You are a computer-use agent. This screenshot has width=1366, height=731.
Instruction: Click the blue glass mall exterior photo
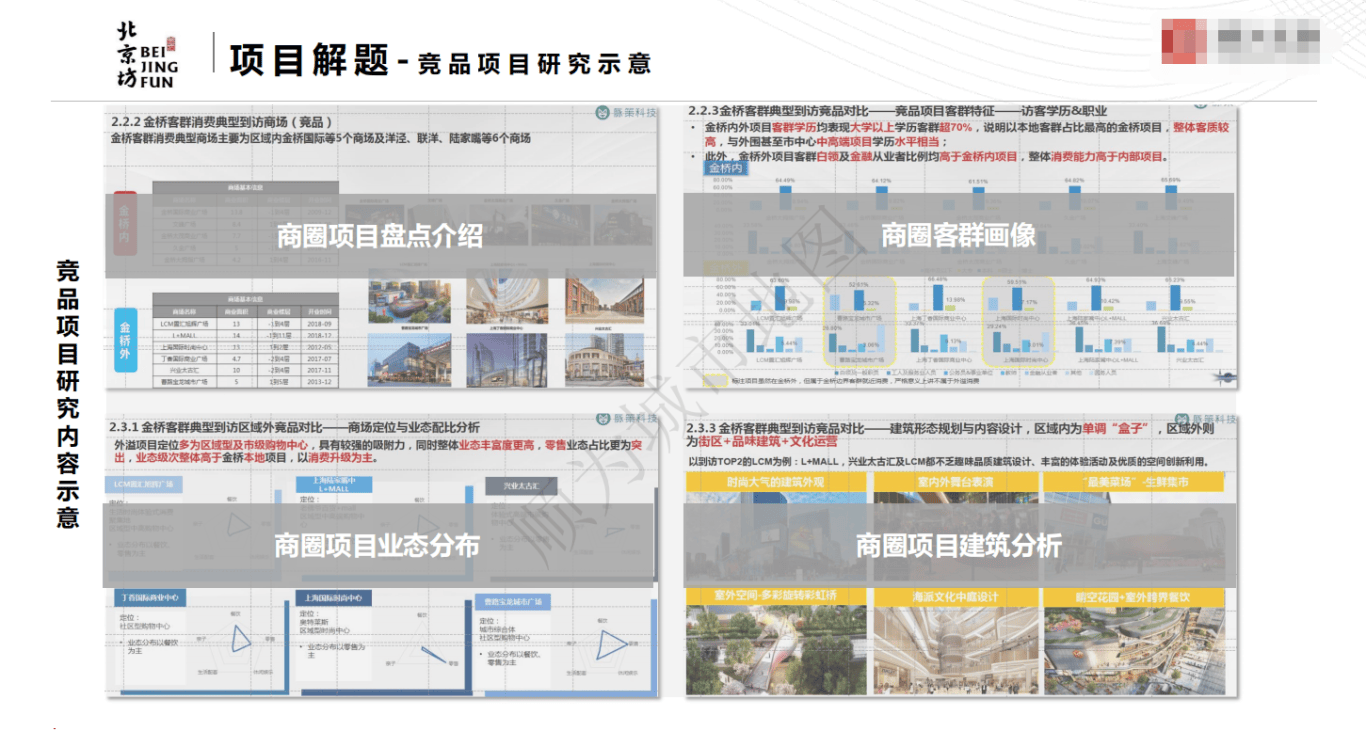coord(409,359)
